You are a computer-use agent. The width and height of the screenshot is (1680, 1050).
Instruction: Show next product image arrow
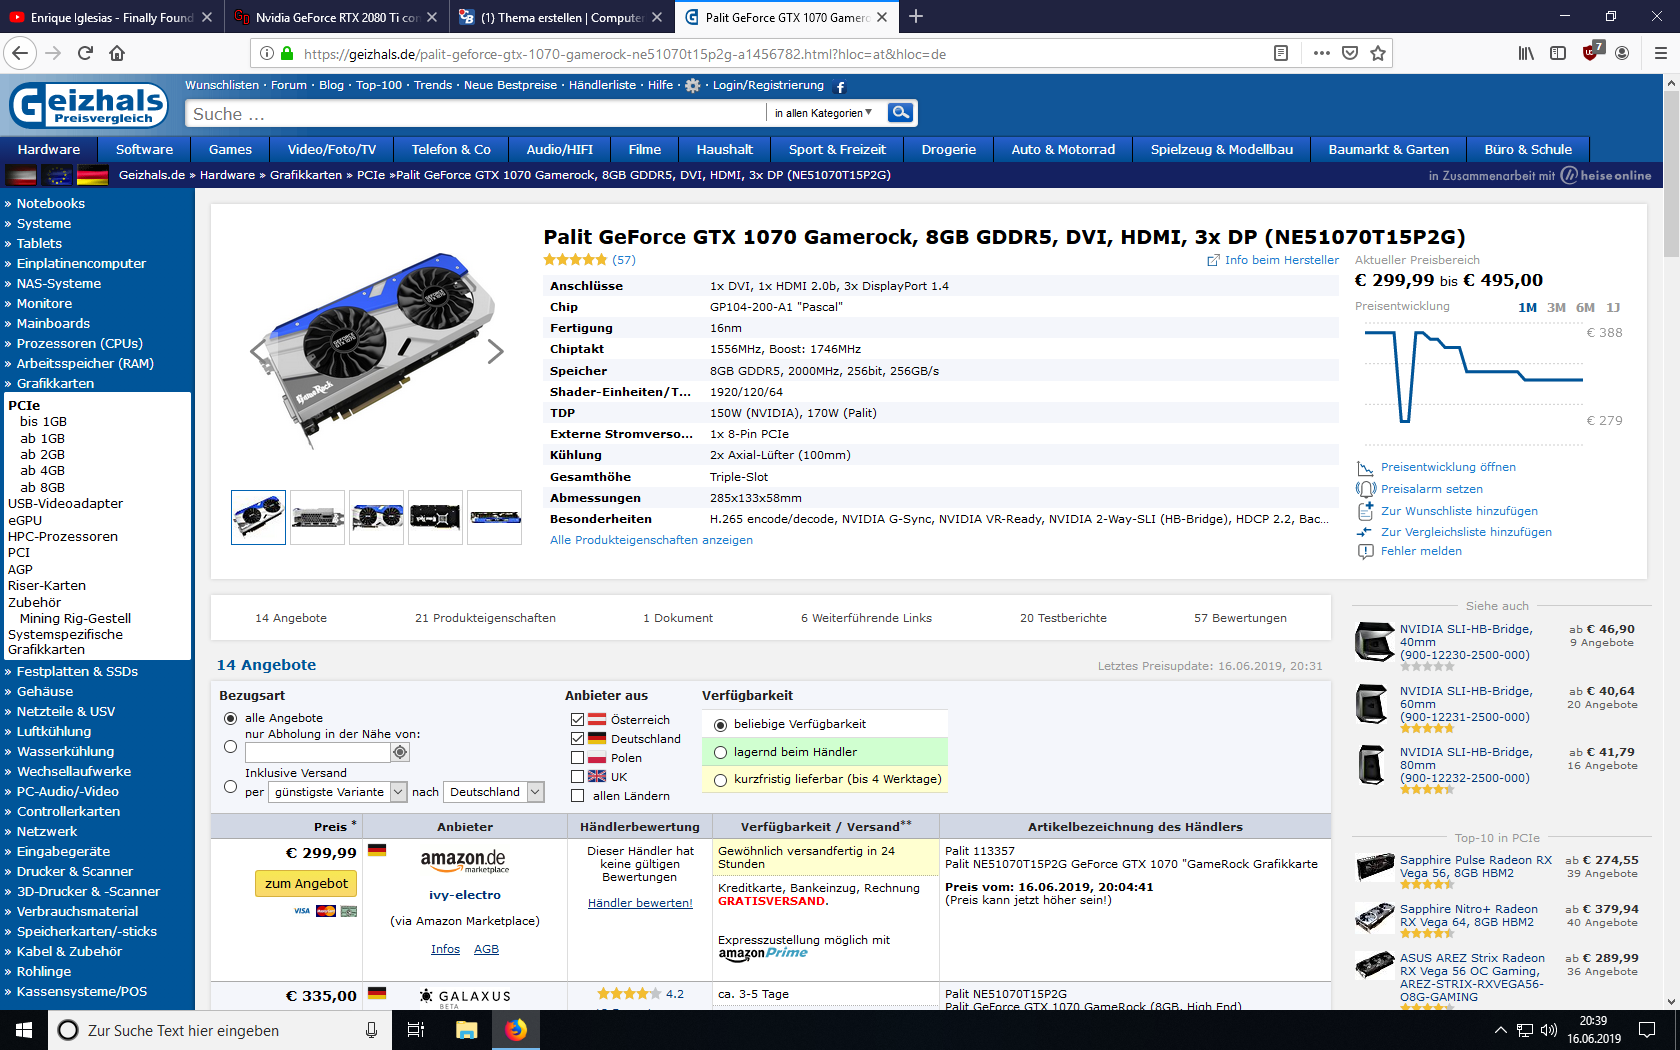pyautogui.click(x=496, y=351)
